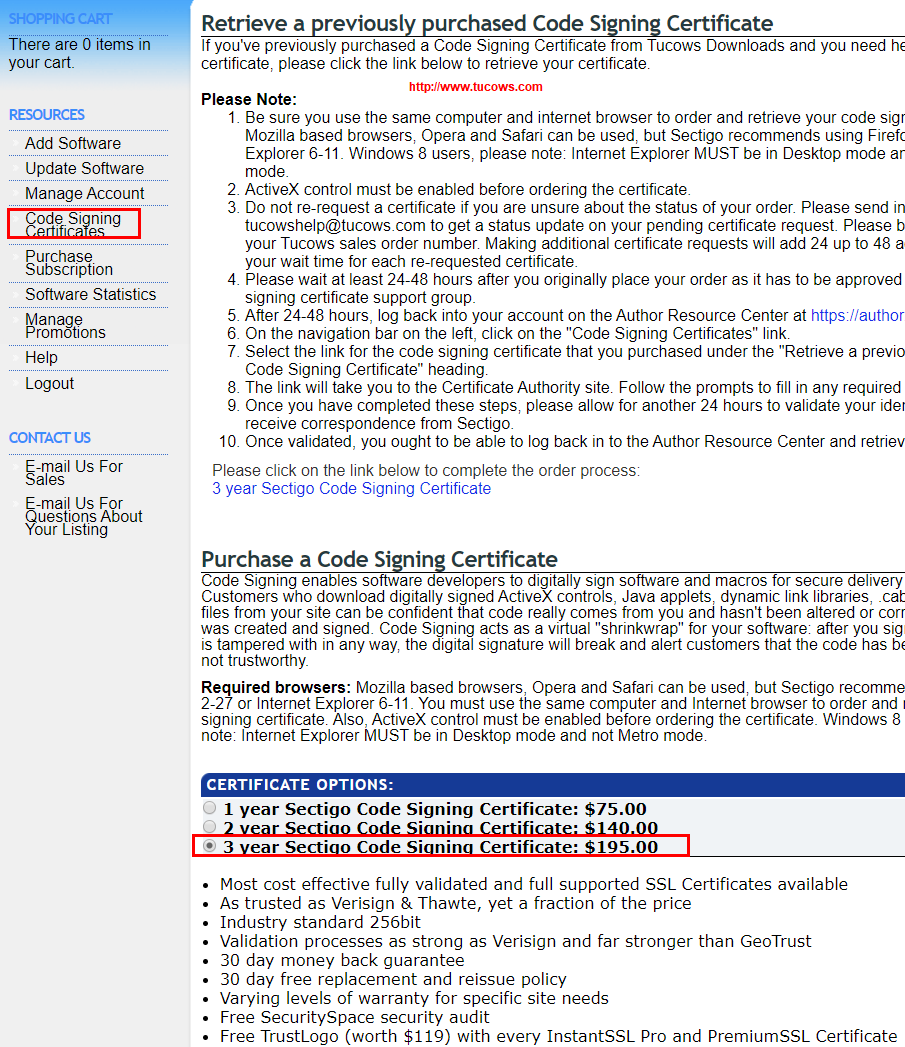Select the 1 year Sectigo certificate radio button

tap(209, 808)
